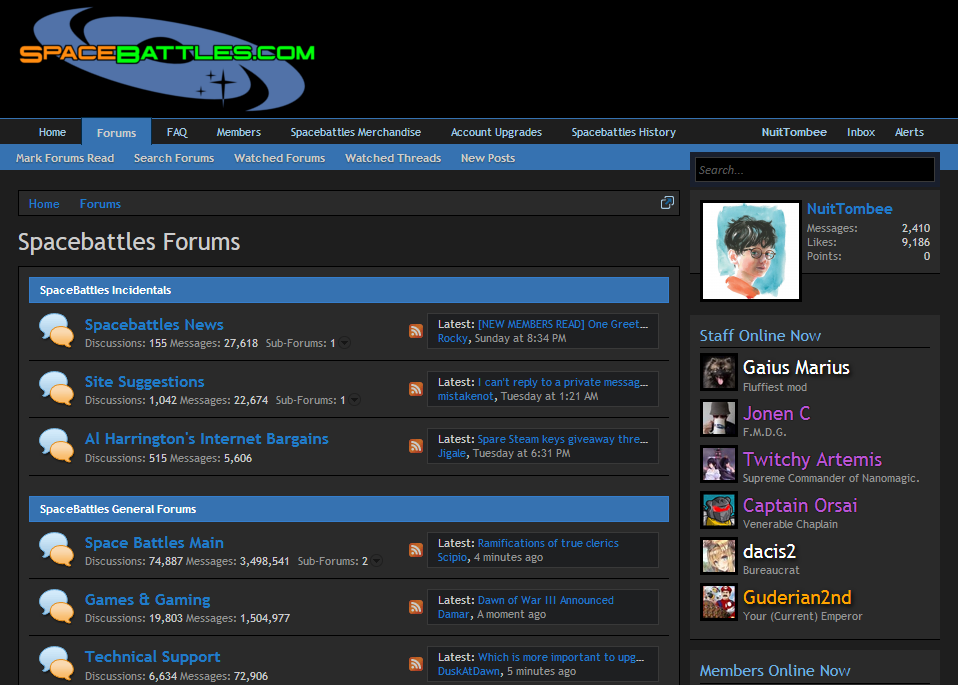Select the Forums navigation tab
The image size is (958, 685).
(116, 132)
